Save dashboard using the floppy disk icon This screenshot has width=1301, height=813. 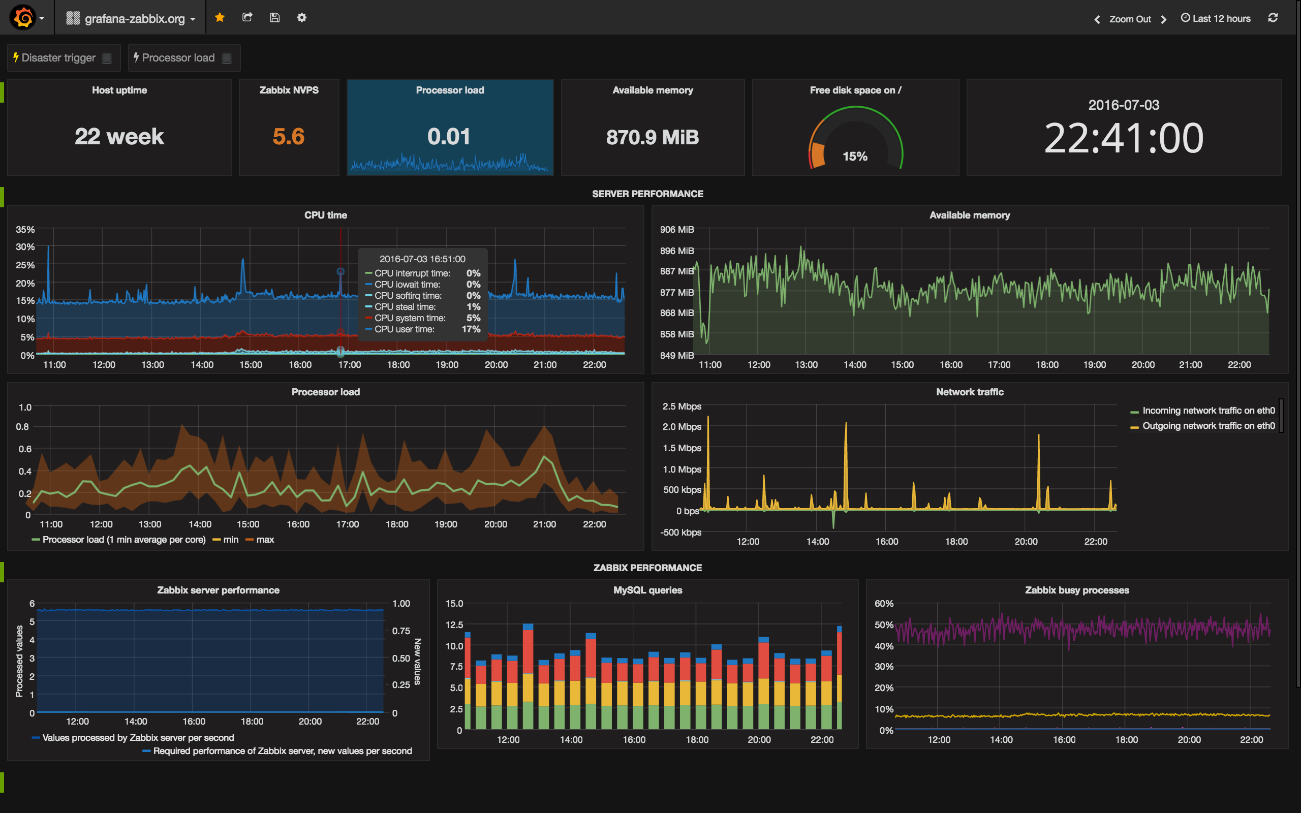pos(274,18)
